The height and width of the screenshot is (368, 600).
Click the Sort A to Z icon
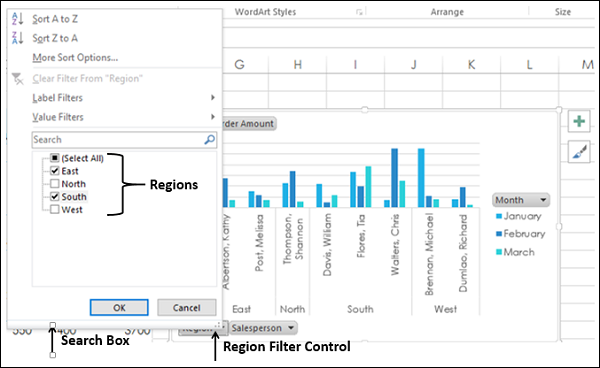pyautogui.click(x=18, y=18)
